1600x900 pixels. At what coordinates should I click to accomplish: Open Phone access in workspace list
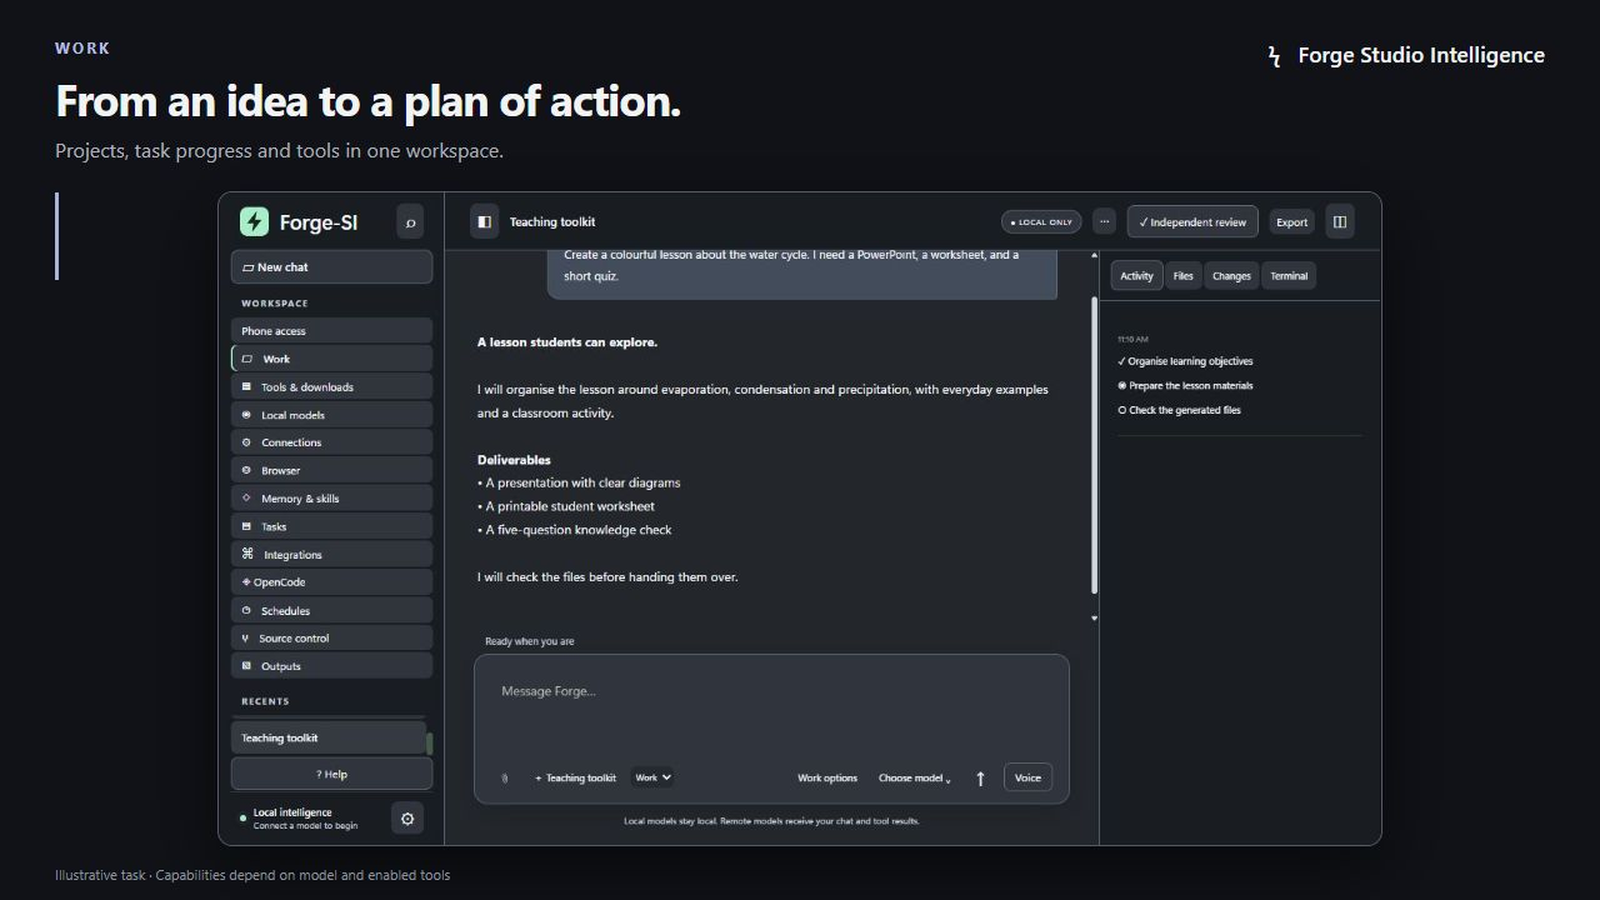[332, 331]
